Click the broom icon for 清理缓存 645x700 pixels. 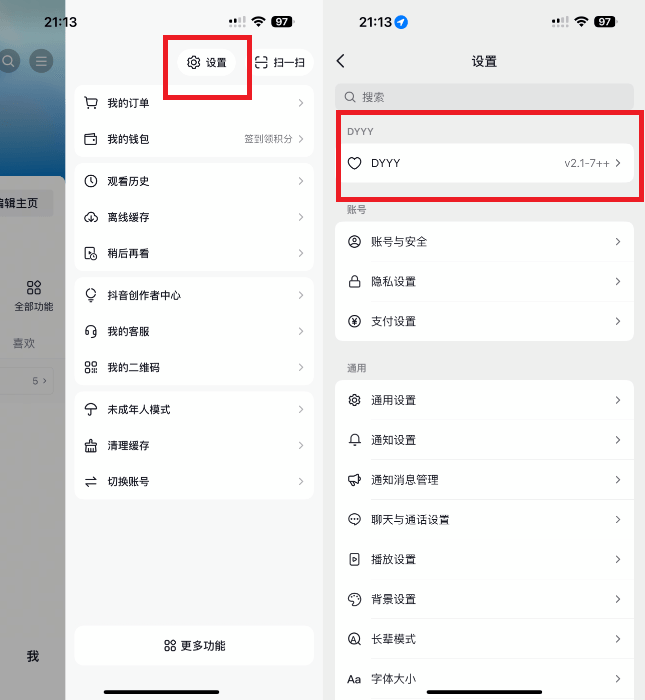click(x=91, y=446)
